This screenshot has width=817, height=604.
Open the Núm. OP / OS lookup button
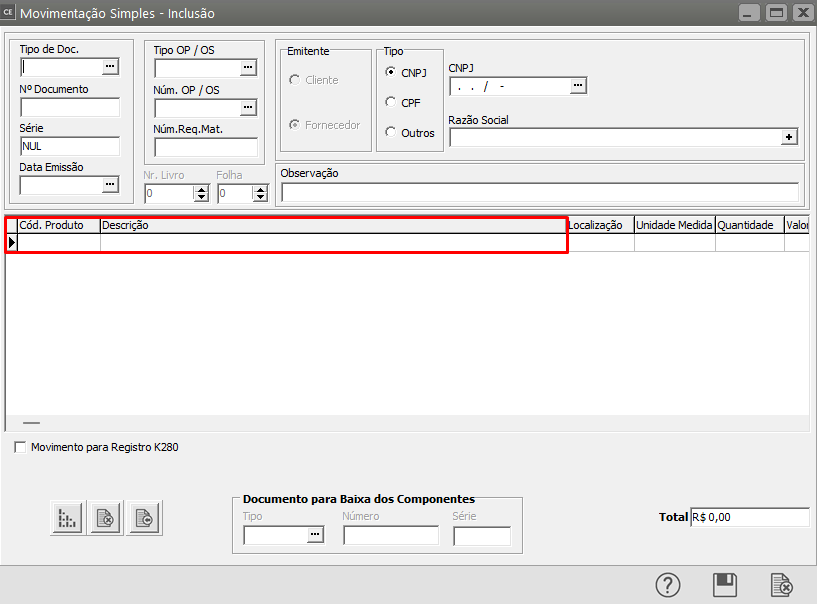248,108
